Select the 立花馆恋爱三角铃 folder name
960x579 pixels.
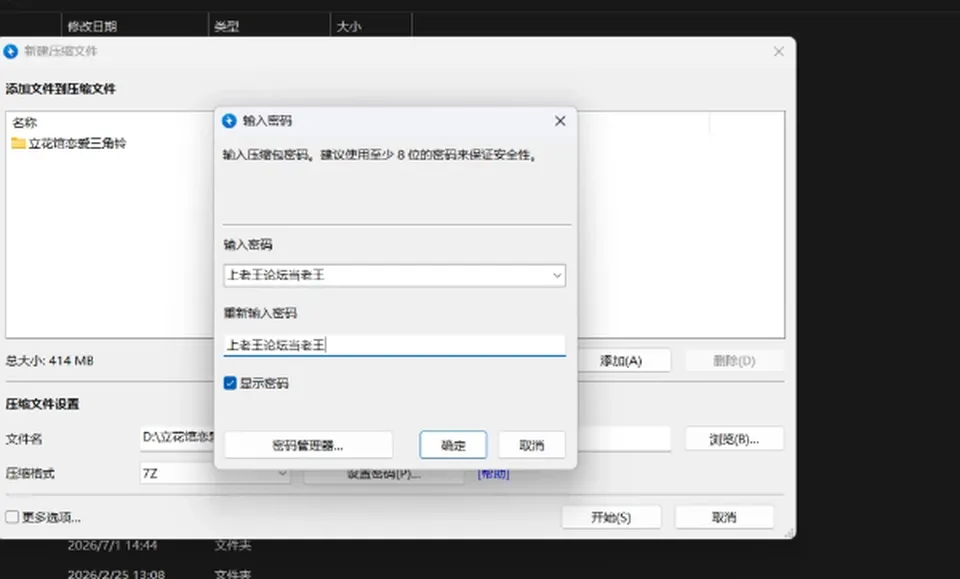(x=77, y=143)
